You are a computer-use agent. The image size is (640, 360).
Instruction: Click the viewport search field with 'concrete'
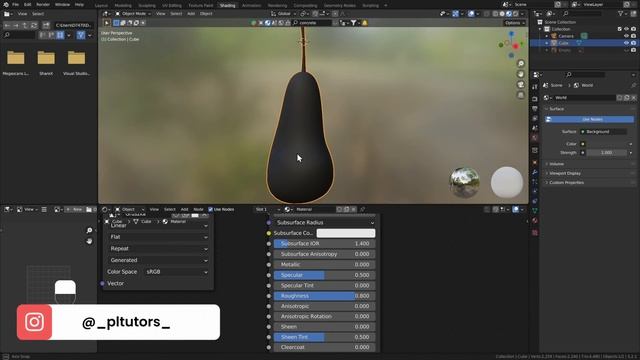coord(312,23)
